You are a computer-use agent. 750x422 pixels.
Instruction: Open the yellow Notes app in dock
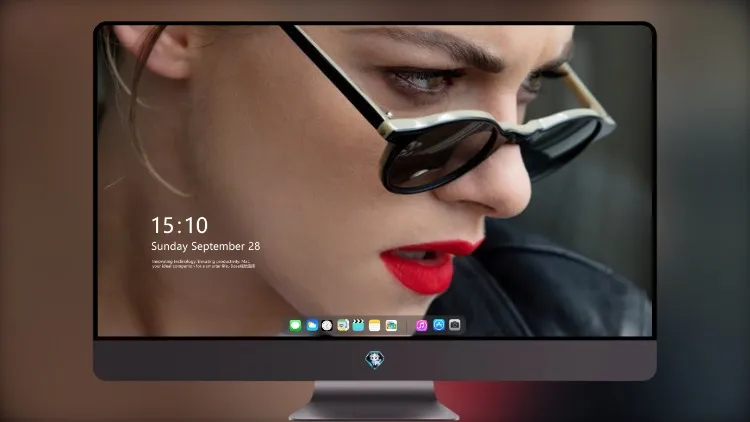[375, 325]
